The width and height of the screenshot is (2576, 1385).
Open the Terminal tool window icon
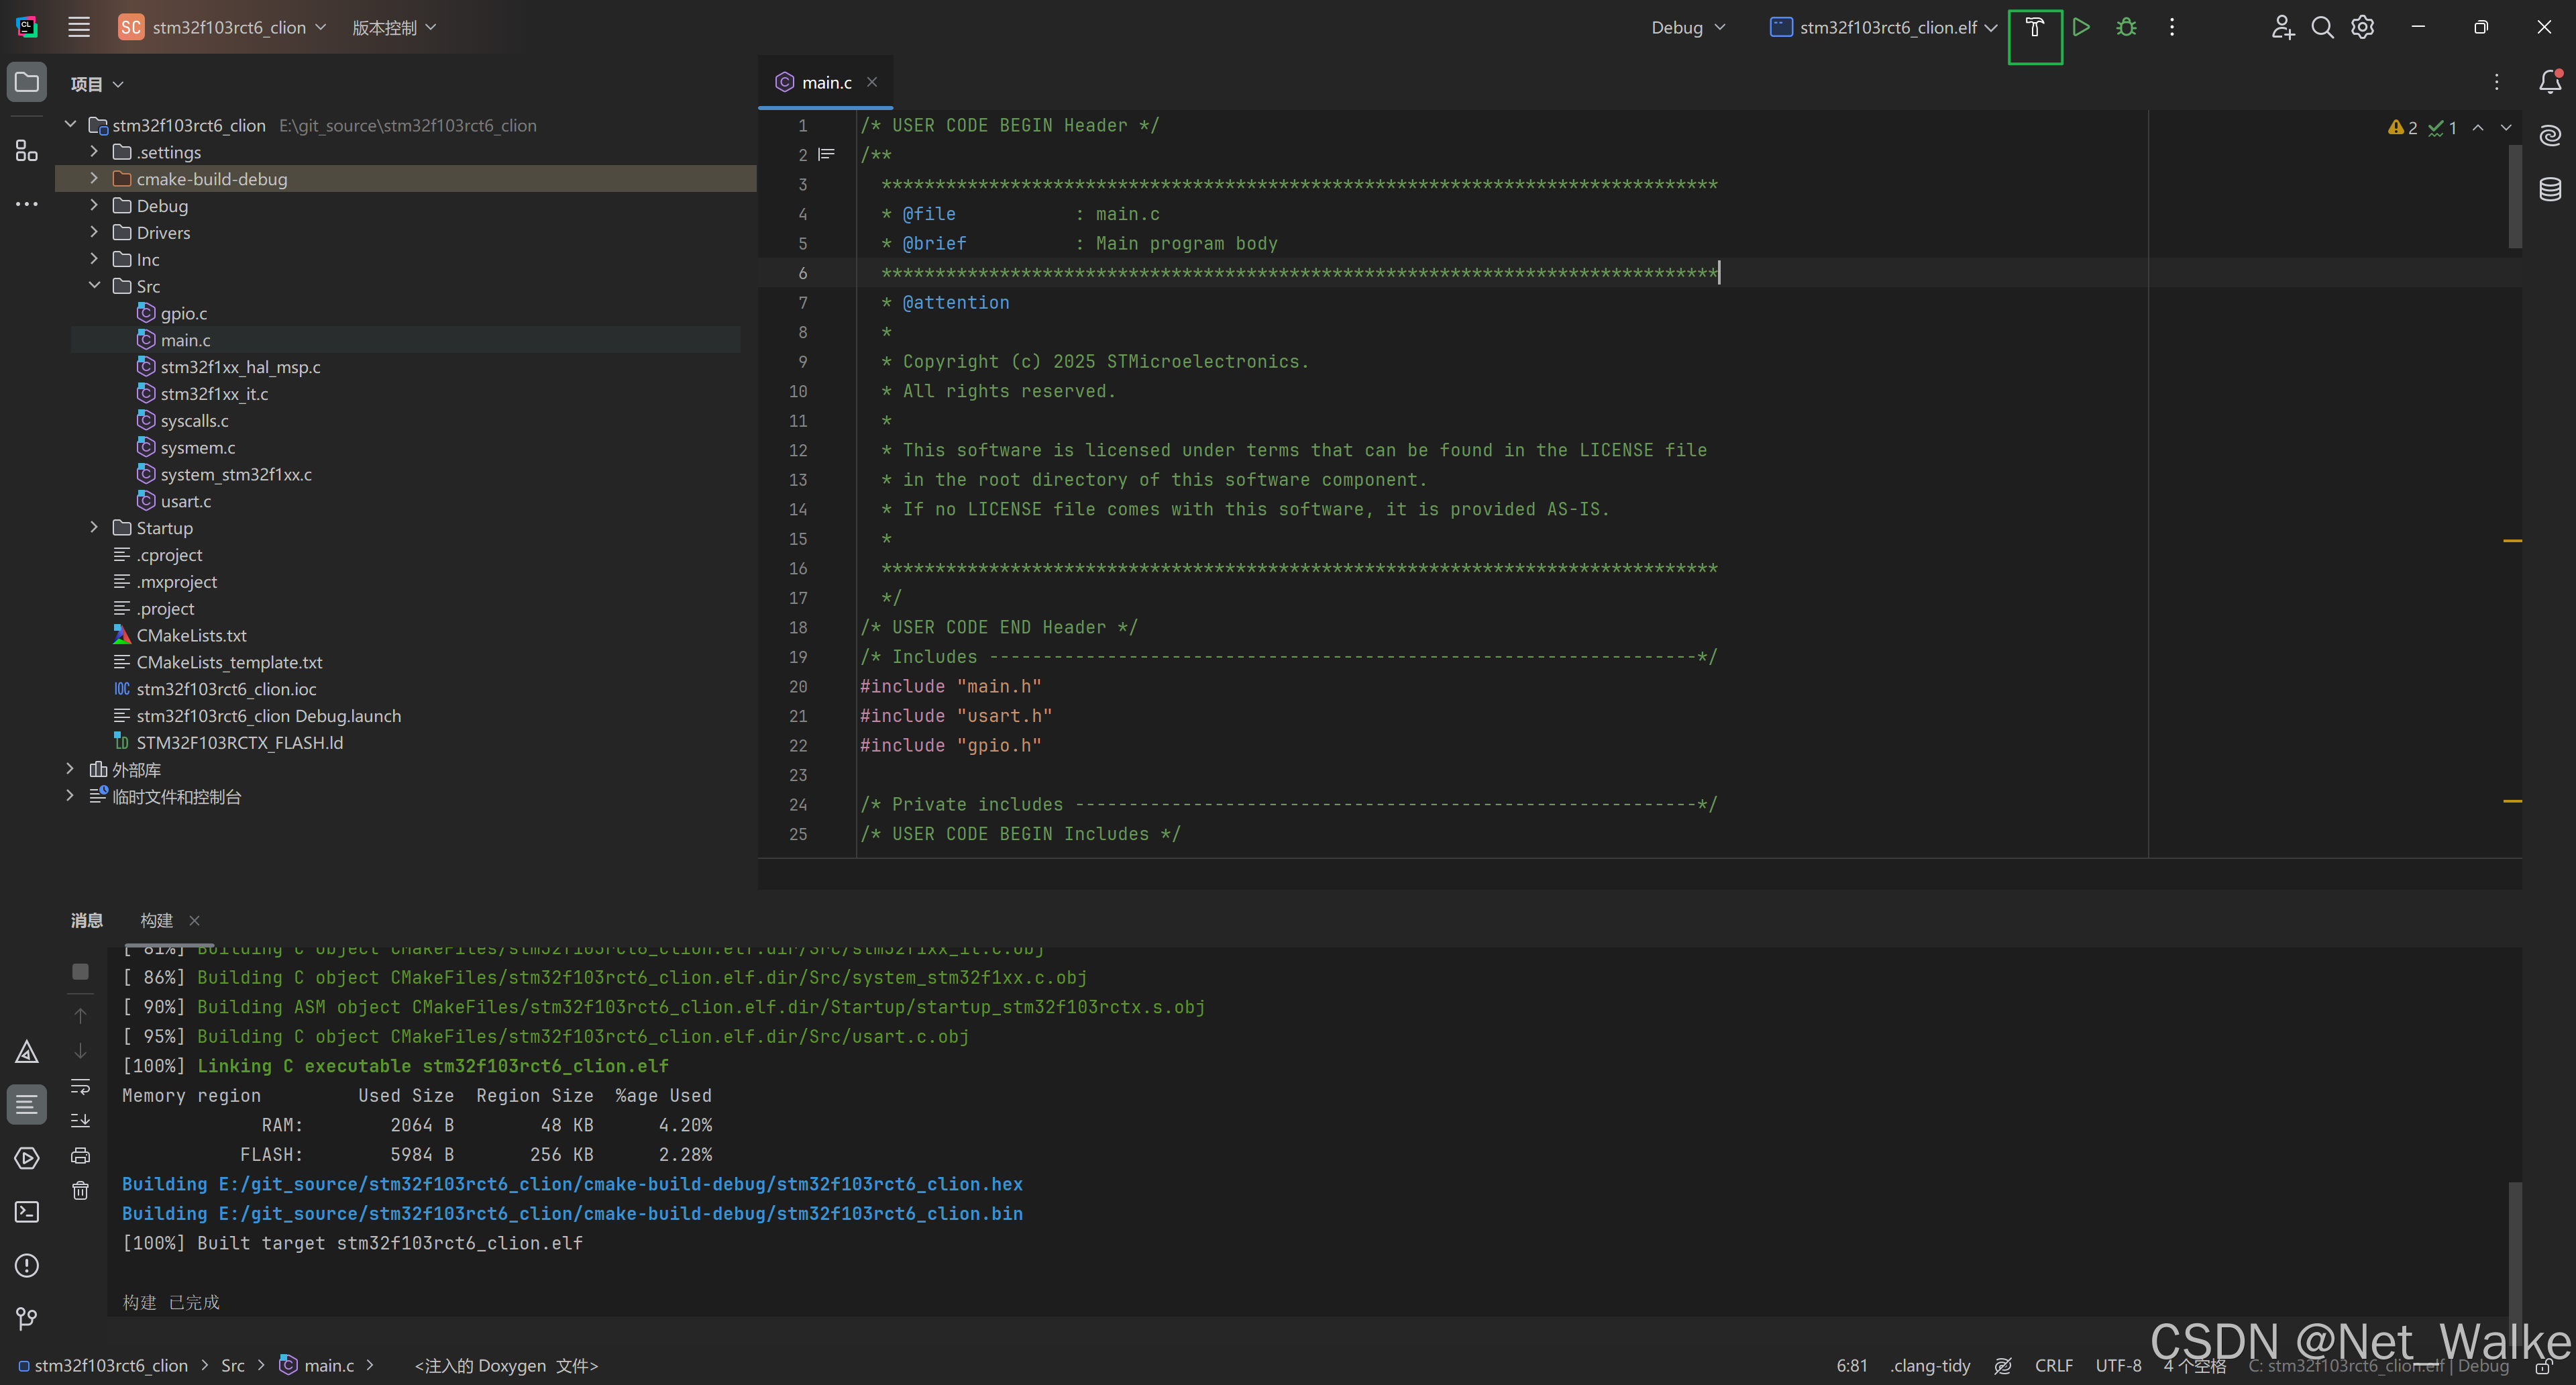[27, 1212]
